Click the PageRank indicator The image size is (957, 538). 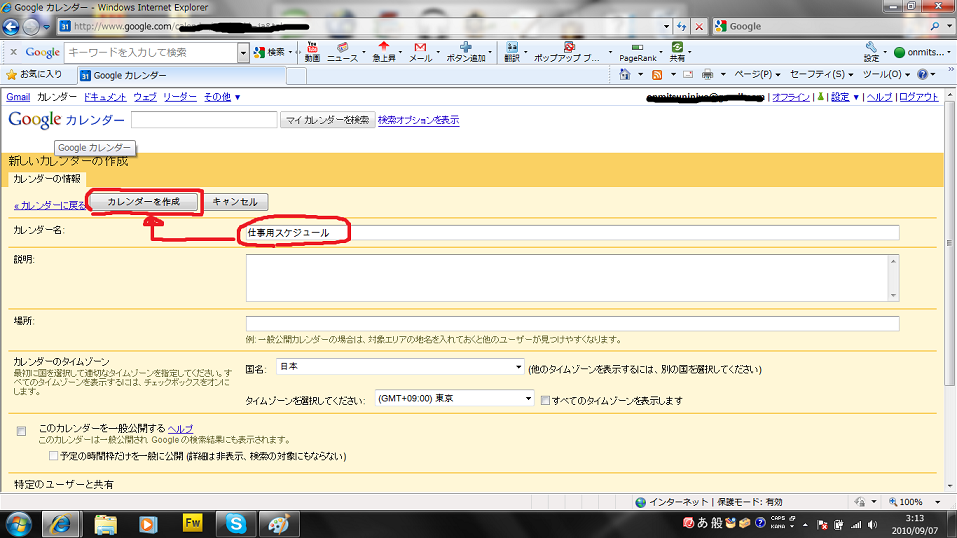(x=637, y=53)
